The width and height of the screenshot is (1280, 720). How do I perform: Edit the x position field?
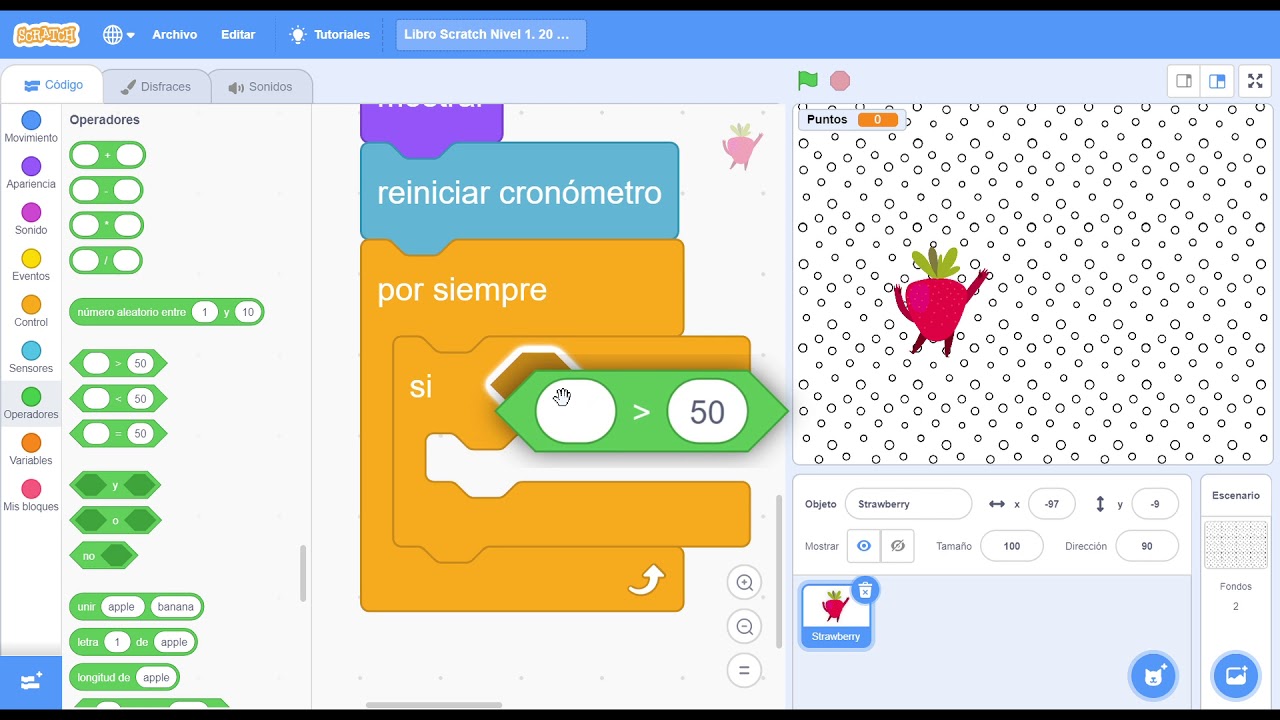pos(1052,504)
